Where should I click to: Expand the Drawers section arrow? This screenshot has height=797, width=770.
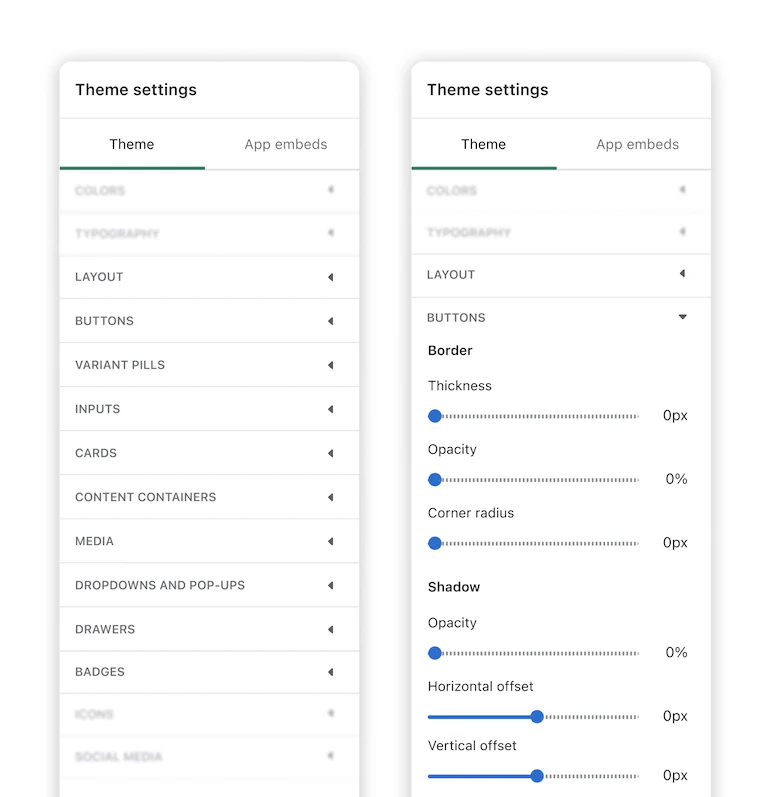[331, 629]
